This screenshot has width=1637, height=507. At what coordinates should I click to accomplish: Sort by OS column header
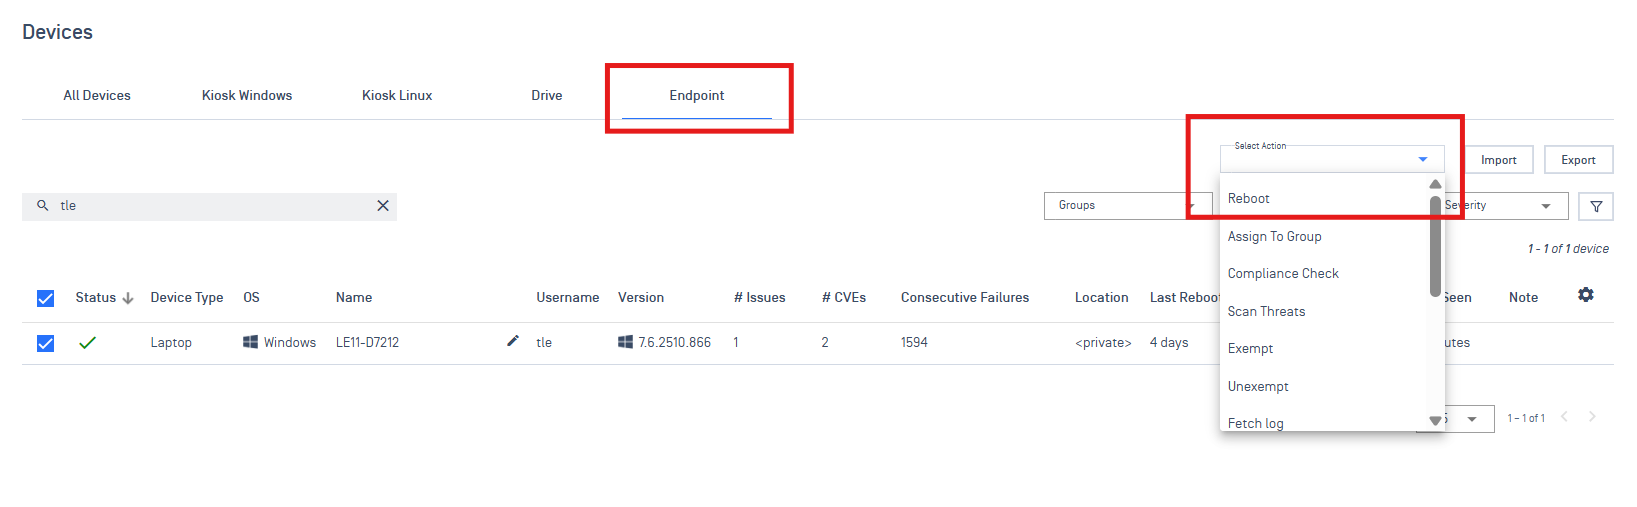click(251, 298)
